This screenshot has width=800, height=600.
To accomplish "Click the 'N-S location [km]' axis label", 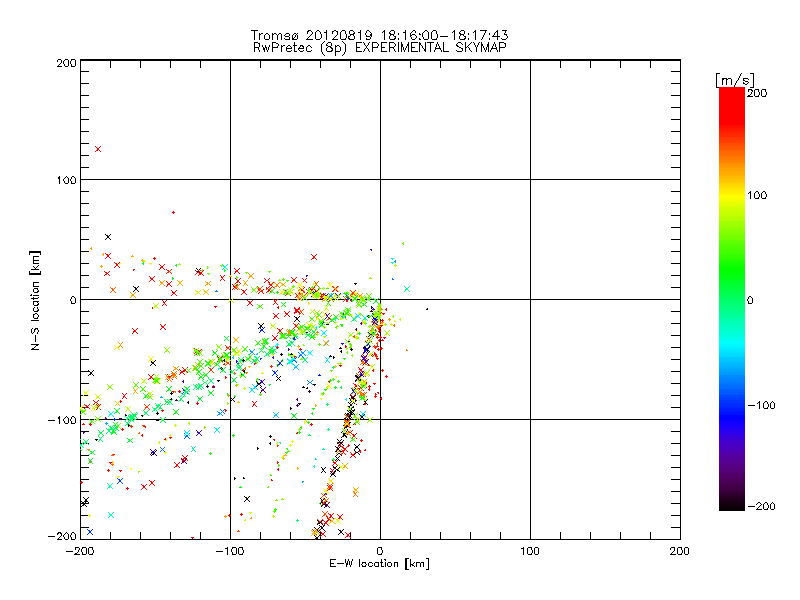I will [x=35, y=300].
